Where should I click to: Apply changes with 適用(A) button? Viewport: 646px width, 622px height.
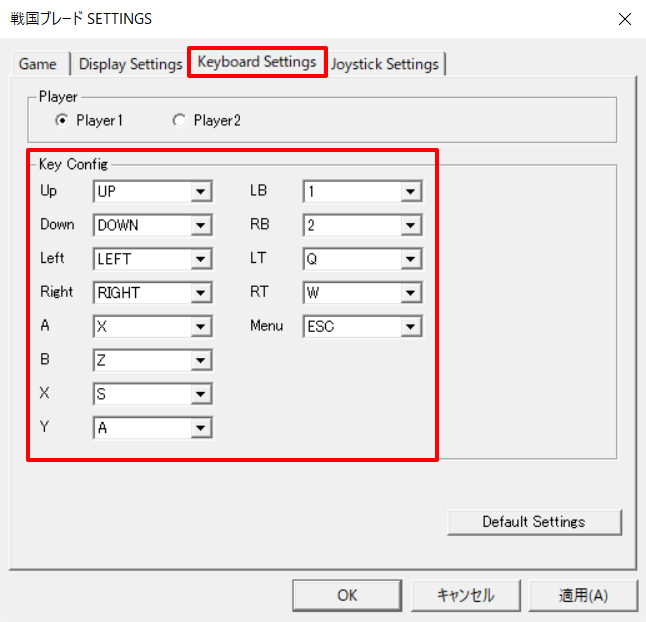(583, 595)
